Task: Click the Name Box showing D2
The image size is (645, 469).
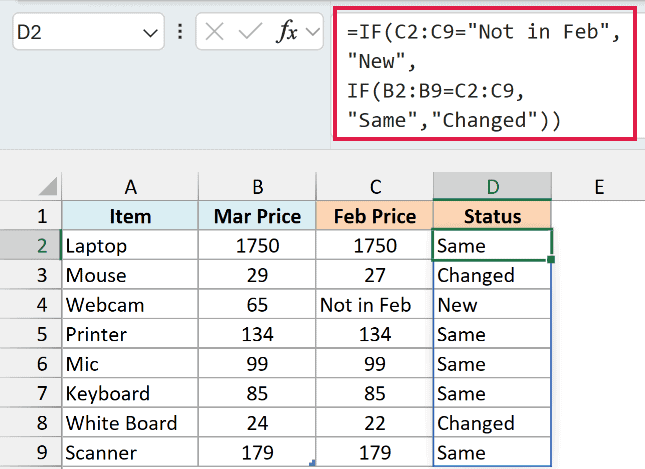Action: (x=88, y=32)
